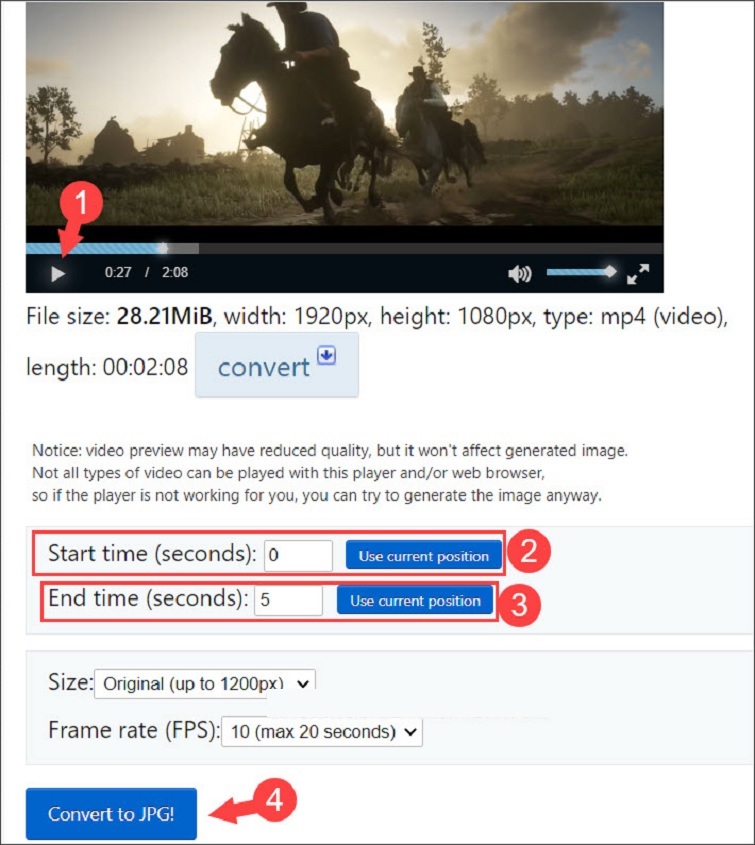Click the convert download button
This screenshot has height=845, width=755.
tap(276, 365)
